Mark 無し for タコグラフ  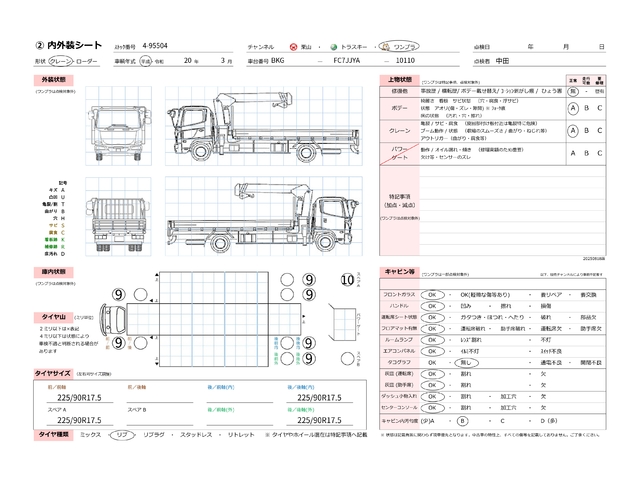(433, 367)
